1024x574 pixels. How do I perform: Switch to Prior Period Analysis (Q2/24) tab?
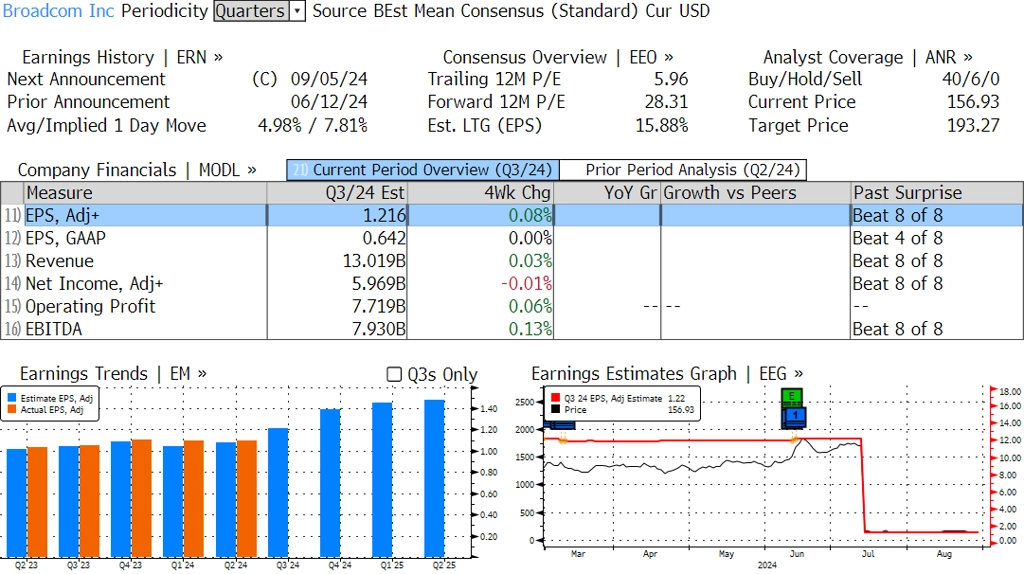click(683, 170)
